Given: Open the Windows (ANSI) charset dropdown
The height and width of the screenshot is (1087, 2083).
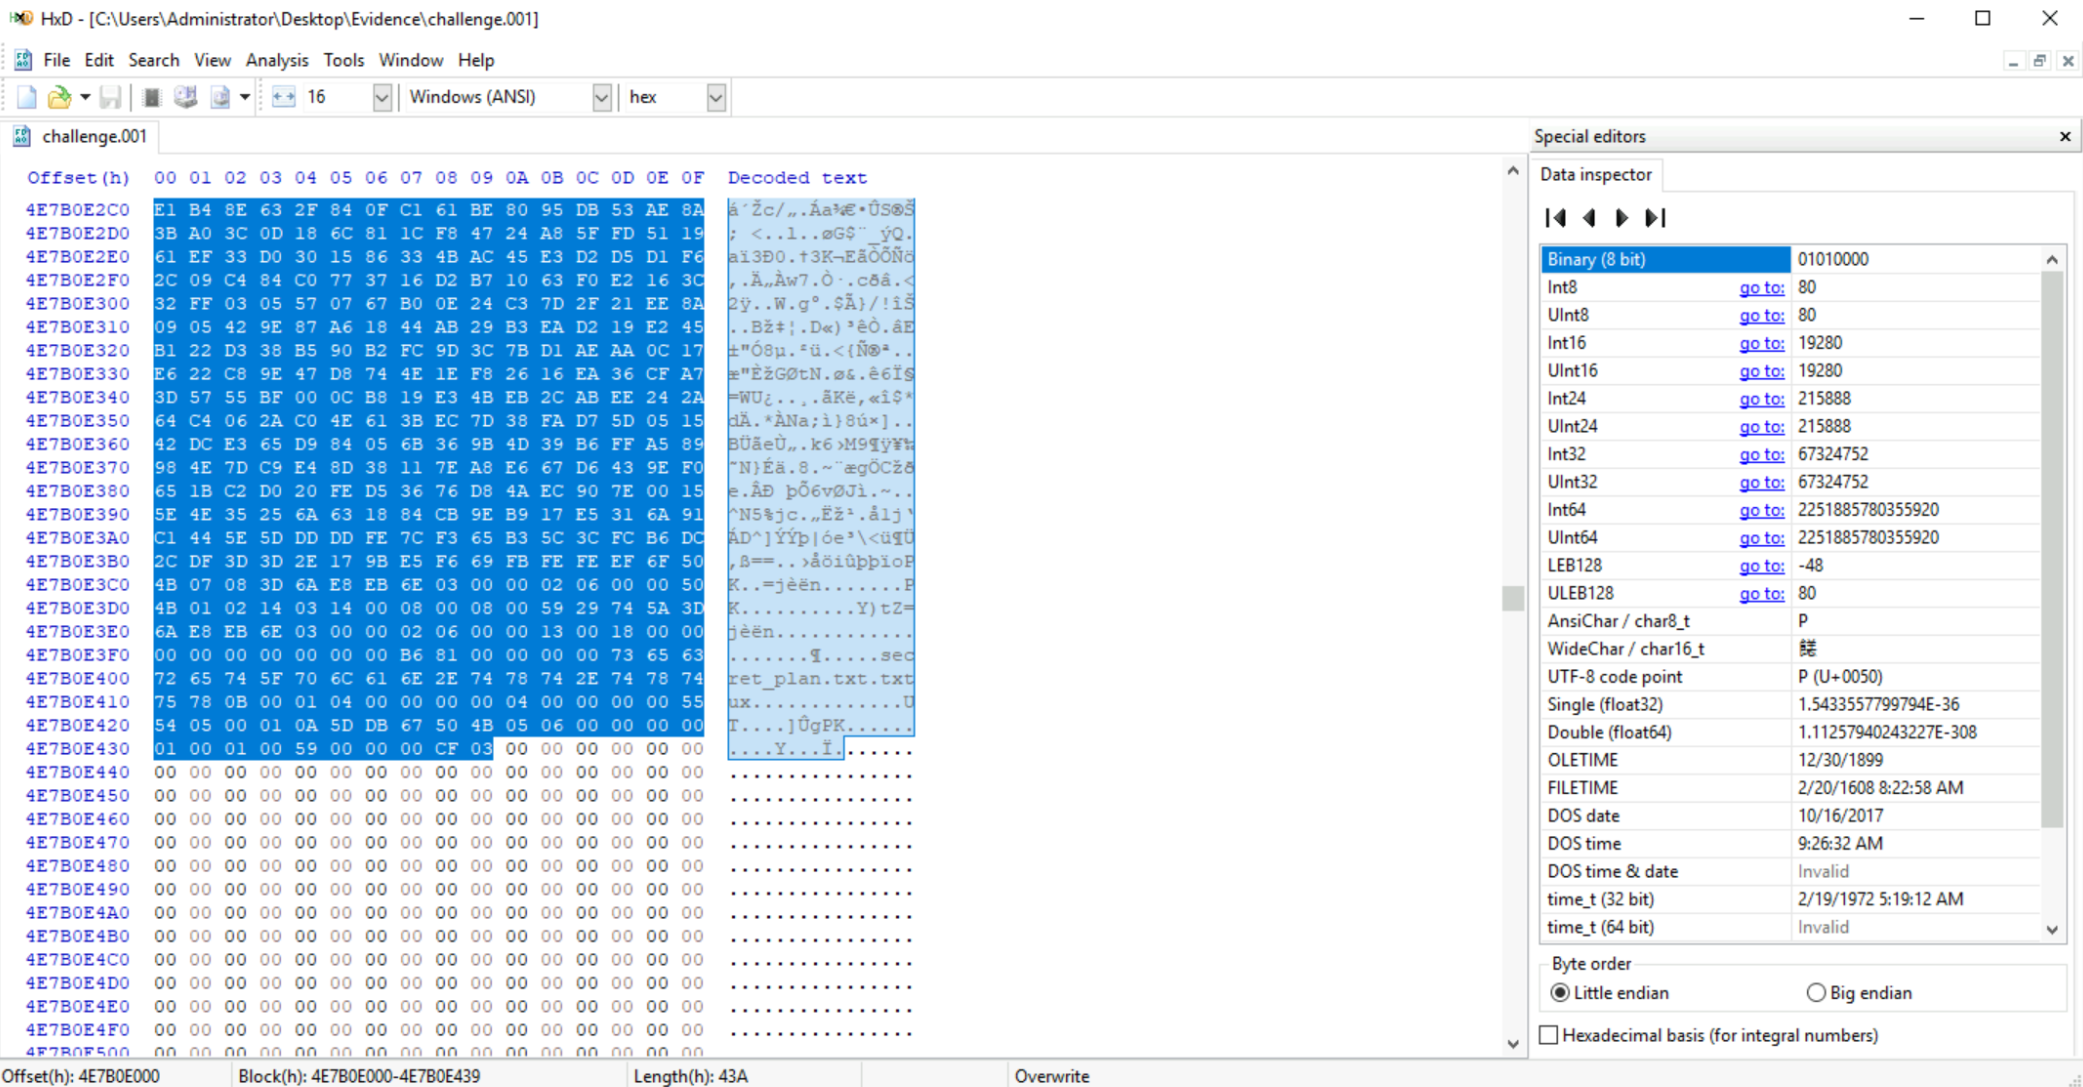Looking at the screenshot, I should (601, 97).
